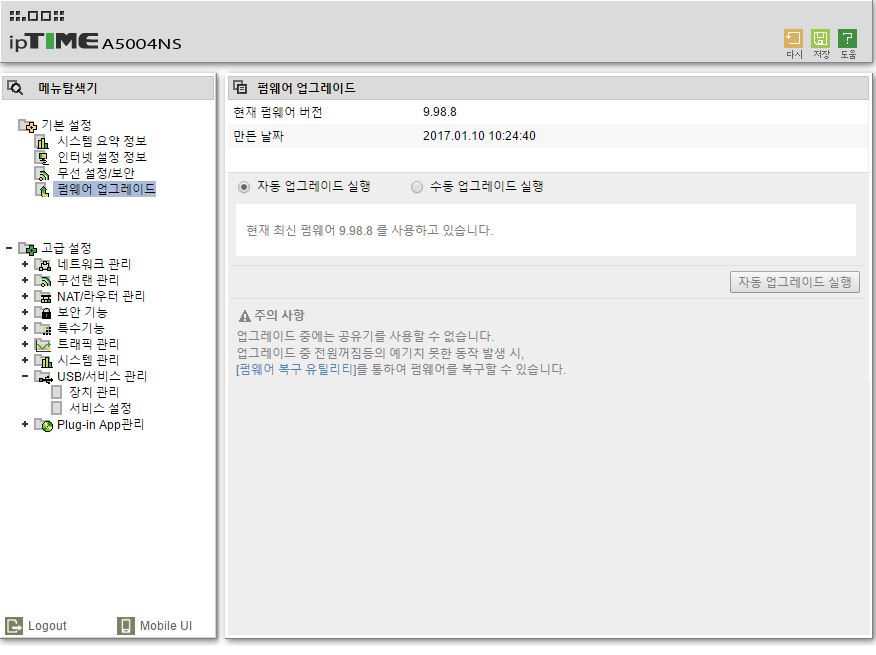Expand the NAT/라우터 관리 node
This screenshot has width=876, height=655.
[x=25, y=296]
